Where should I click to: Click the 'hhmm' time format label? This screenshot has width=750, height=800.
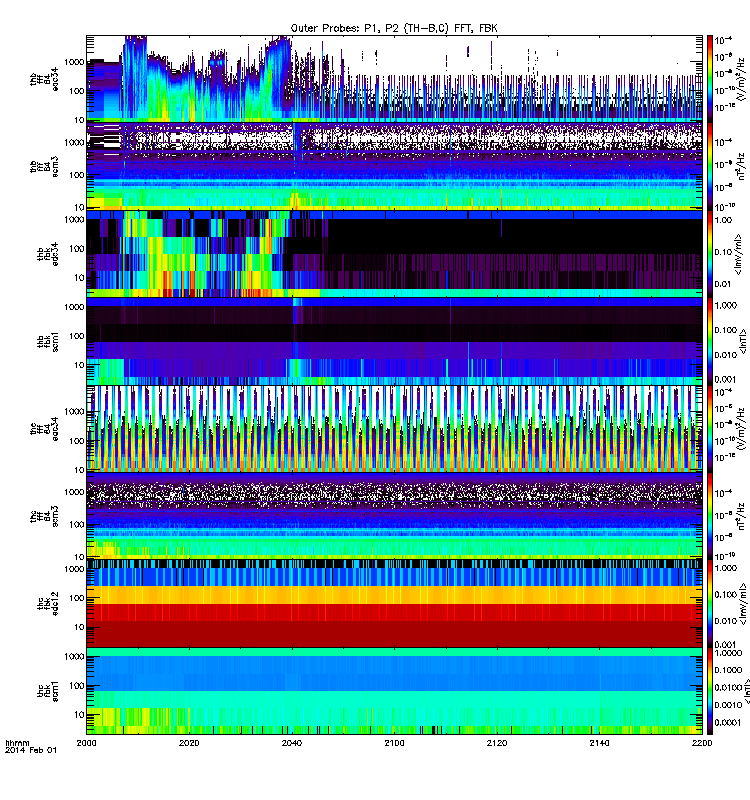[17, 743]
